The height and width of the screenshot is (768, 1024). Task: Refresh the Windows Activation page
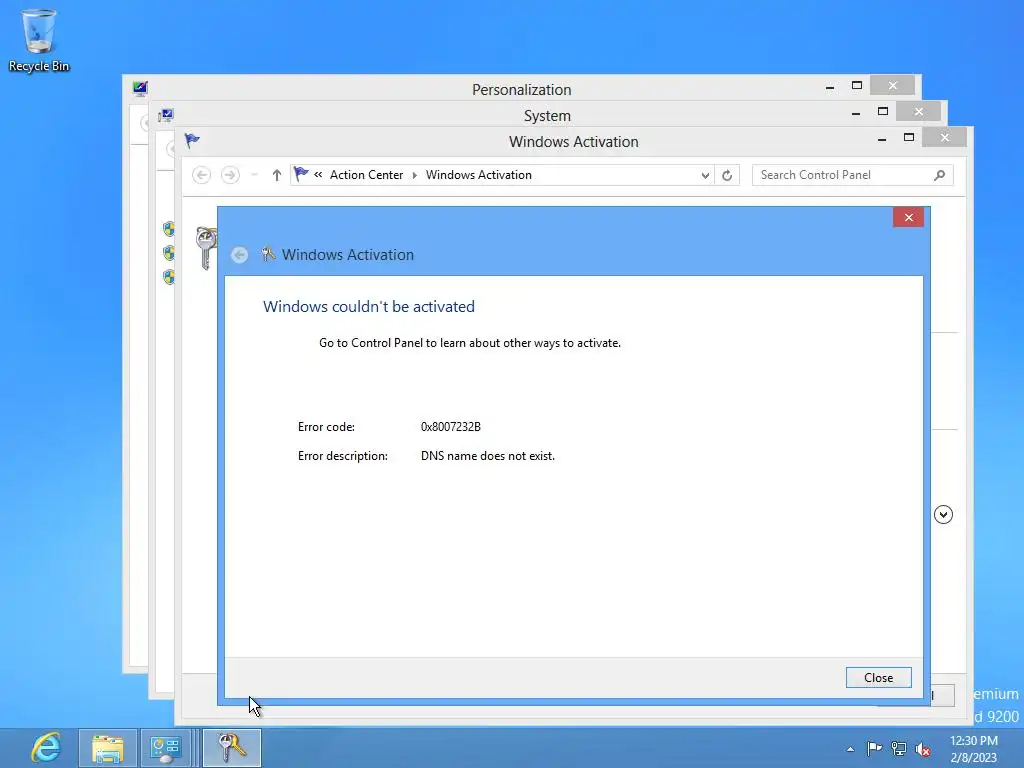pos(727,175)
